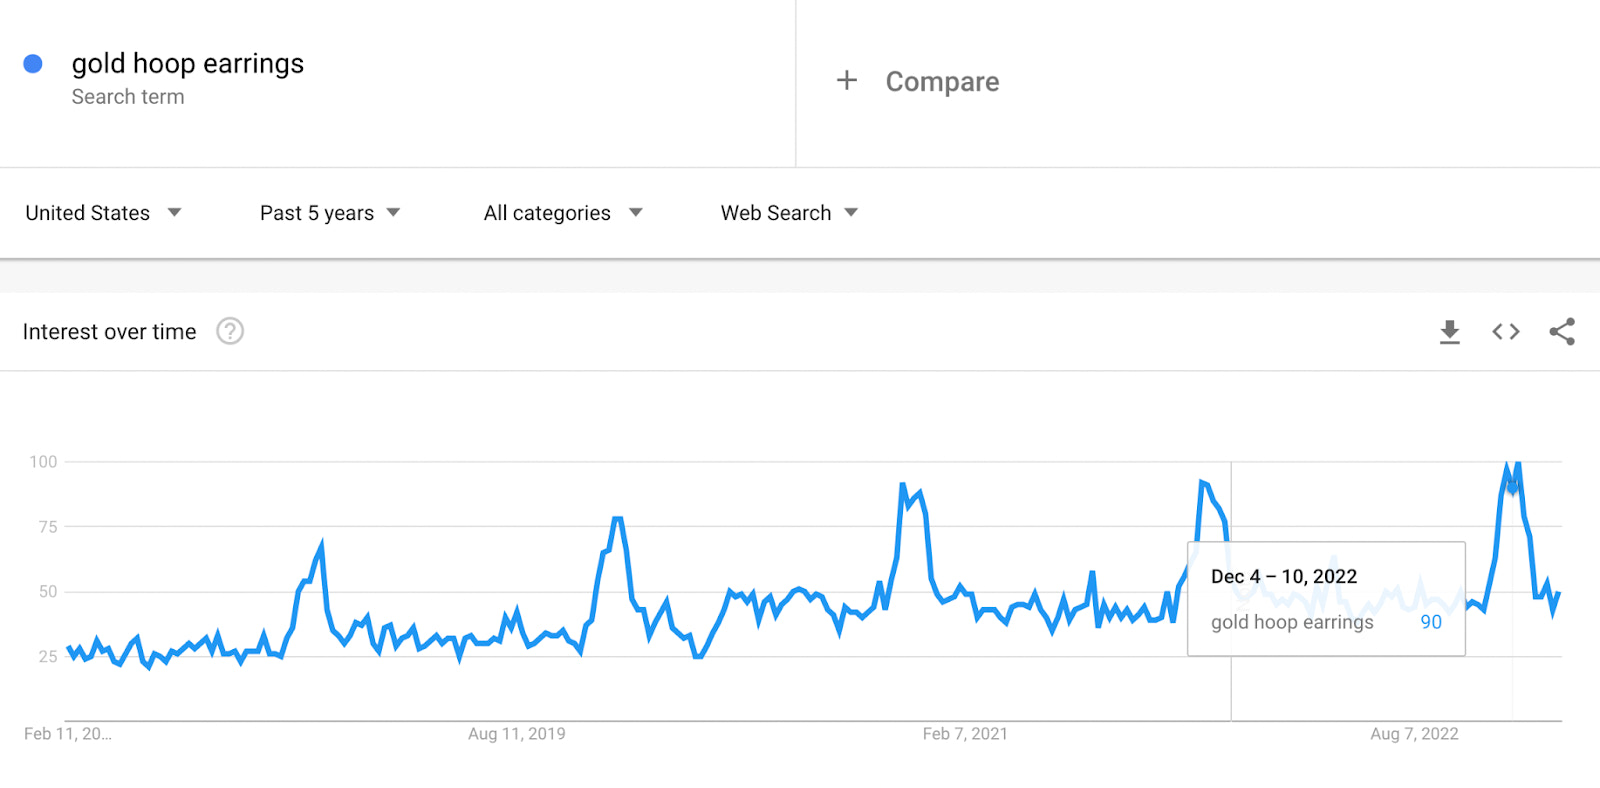Click the Aug 7, 2022 axis label

[1413, 733]
